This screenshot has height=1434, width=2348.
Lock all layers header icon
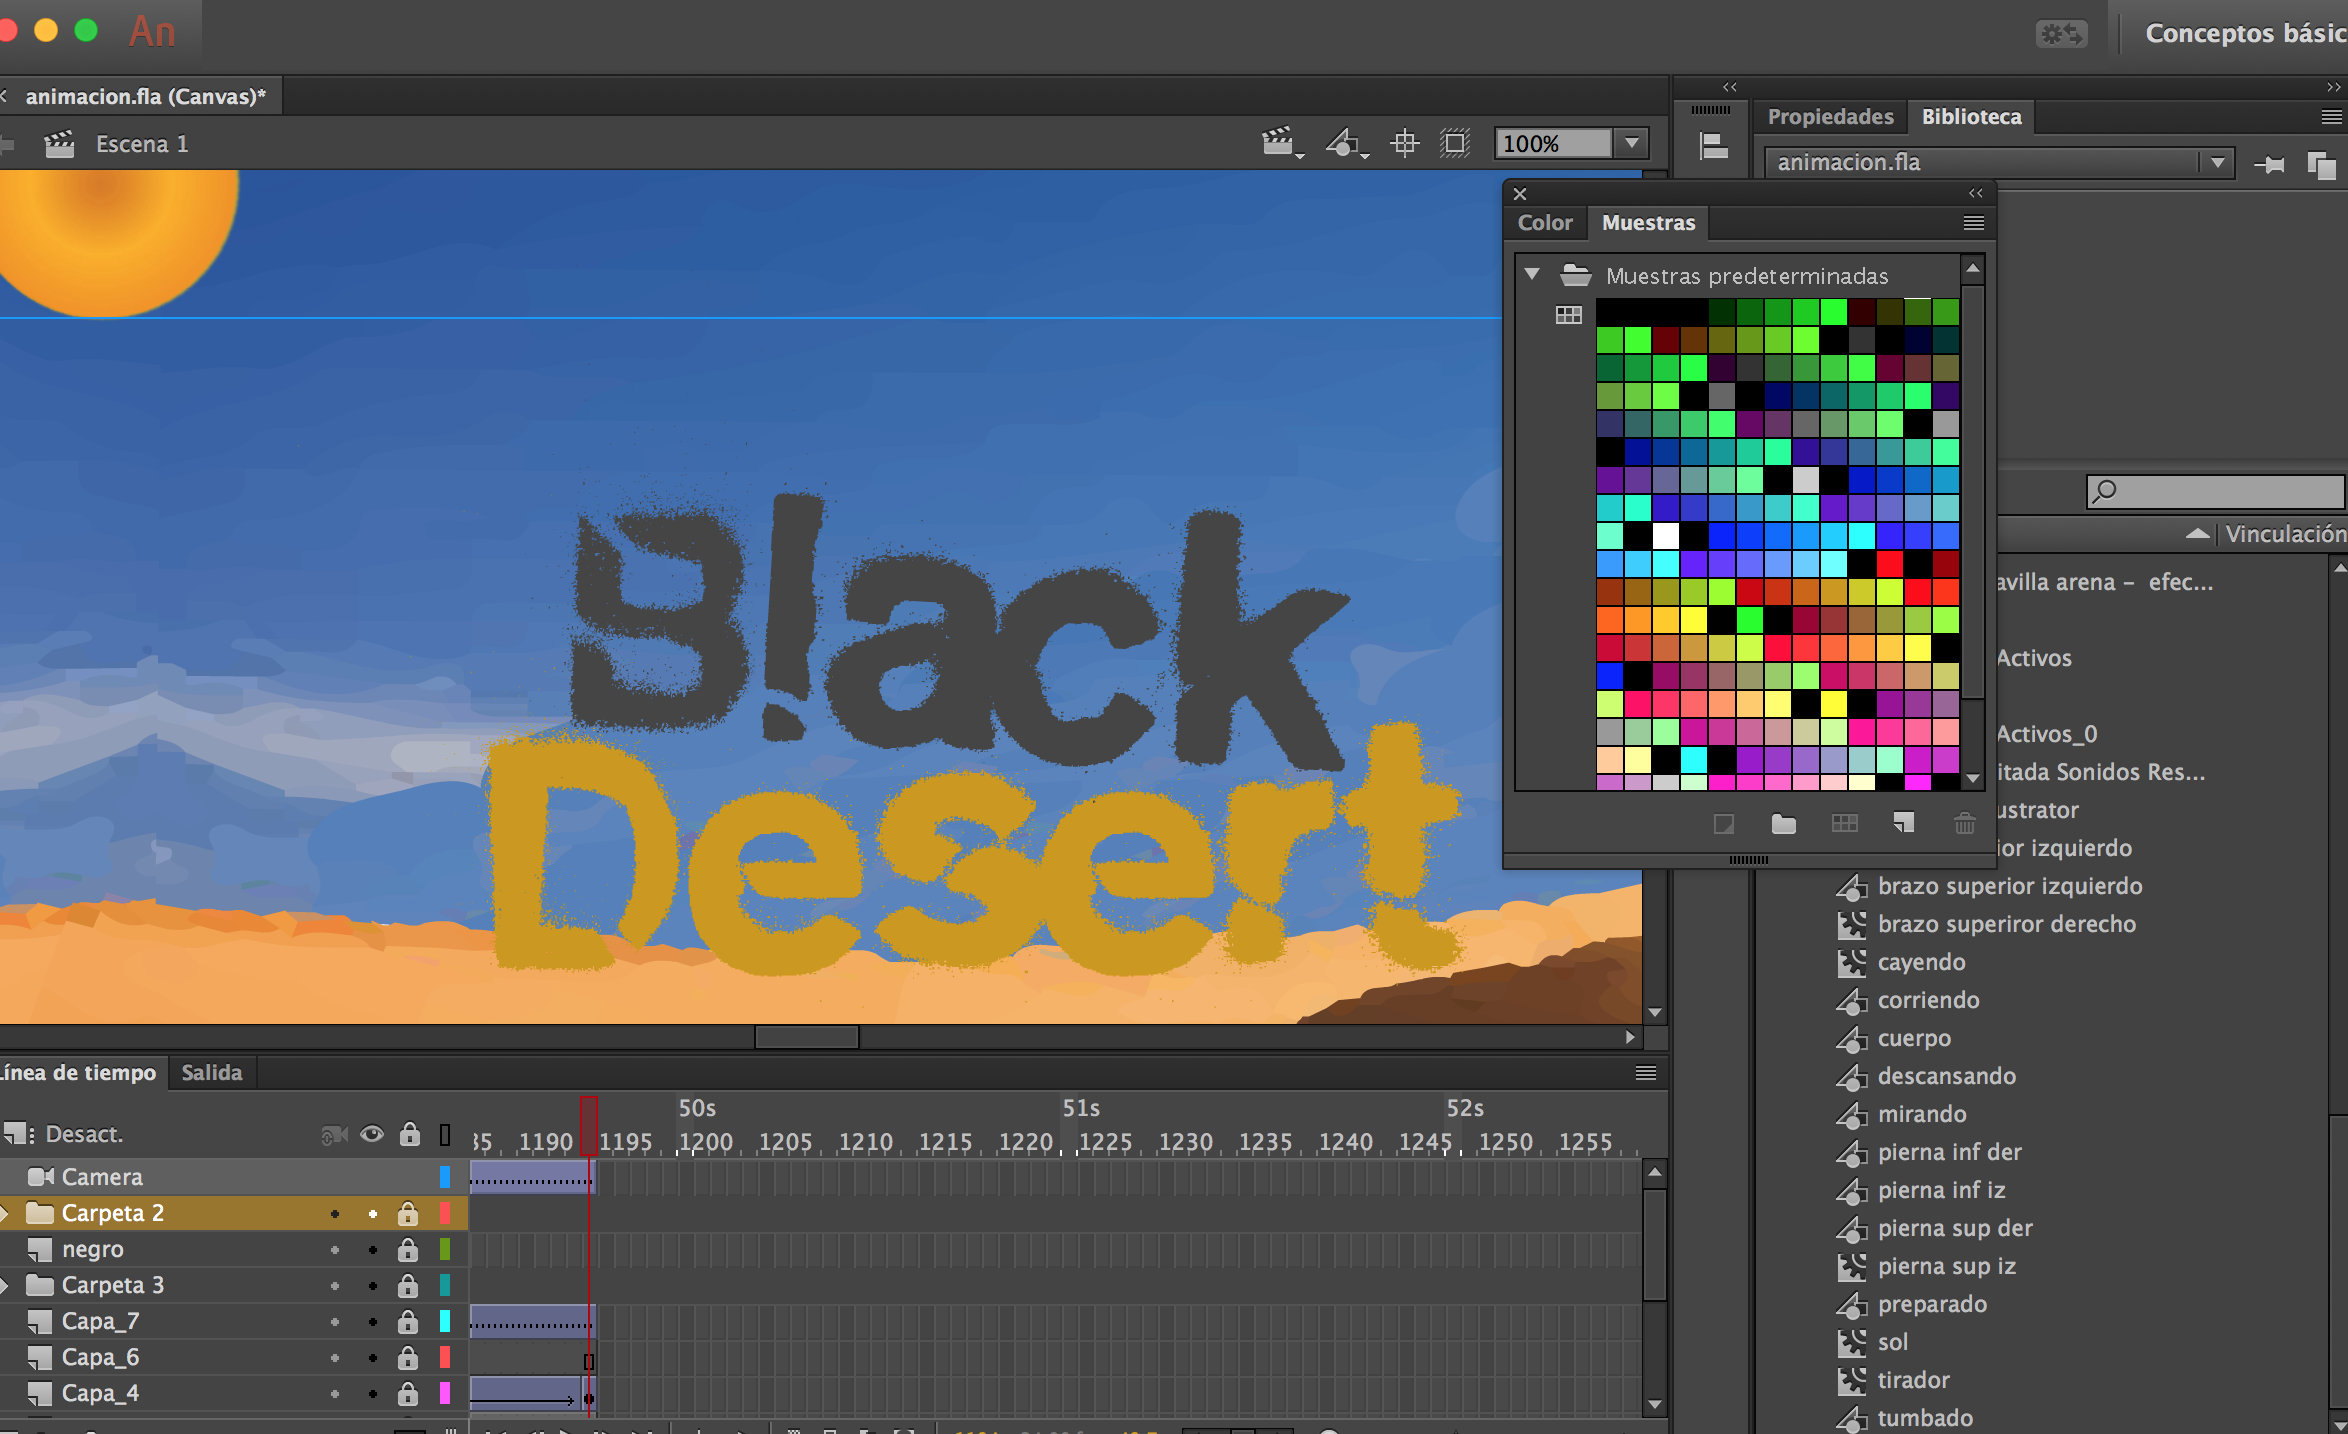tap(409, 1134)
